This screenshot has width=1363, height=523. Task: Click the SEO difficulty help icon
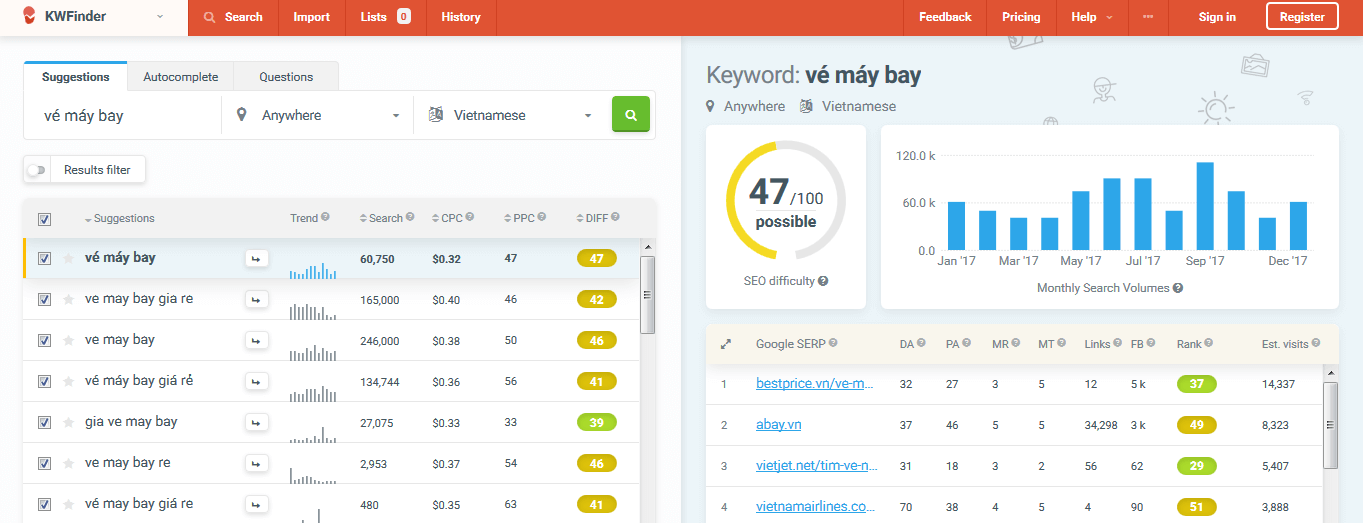pos(823,281)
